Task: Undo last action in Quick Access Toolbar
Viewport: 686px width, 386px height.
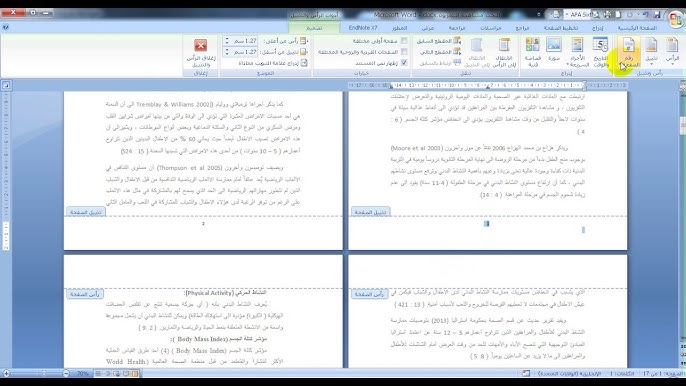Action: coord(646,14)
